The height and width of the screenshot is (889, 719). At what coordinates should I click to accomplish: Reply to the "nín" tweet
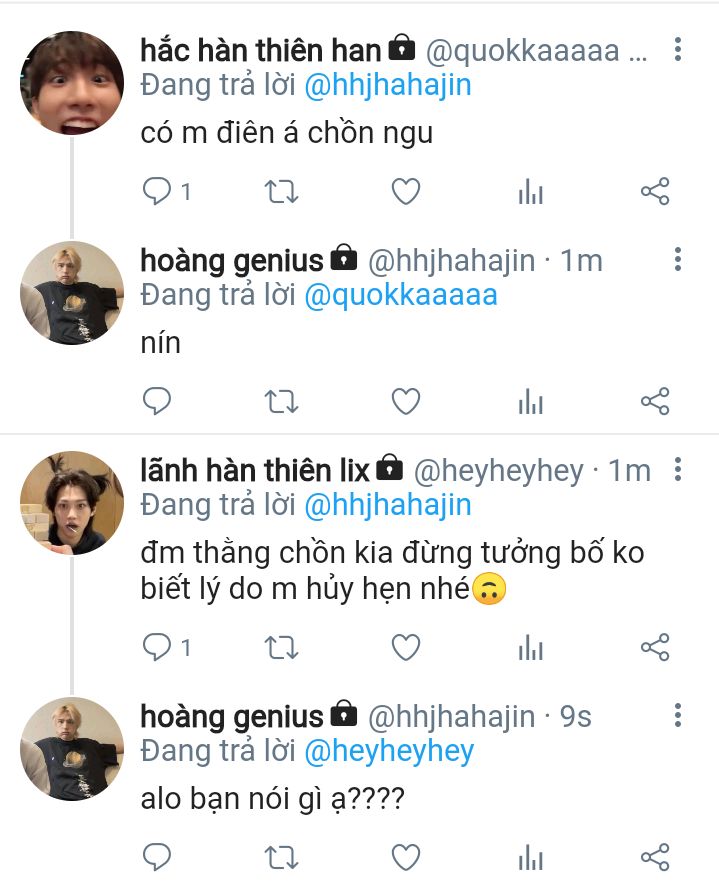pos(157,401)
